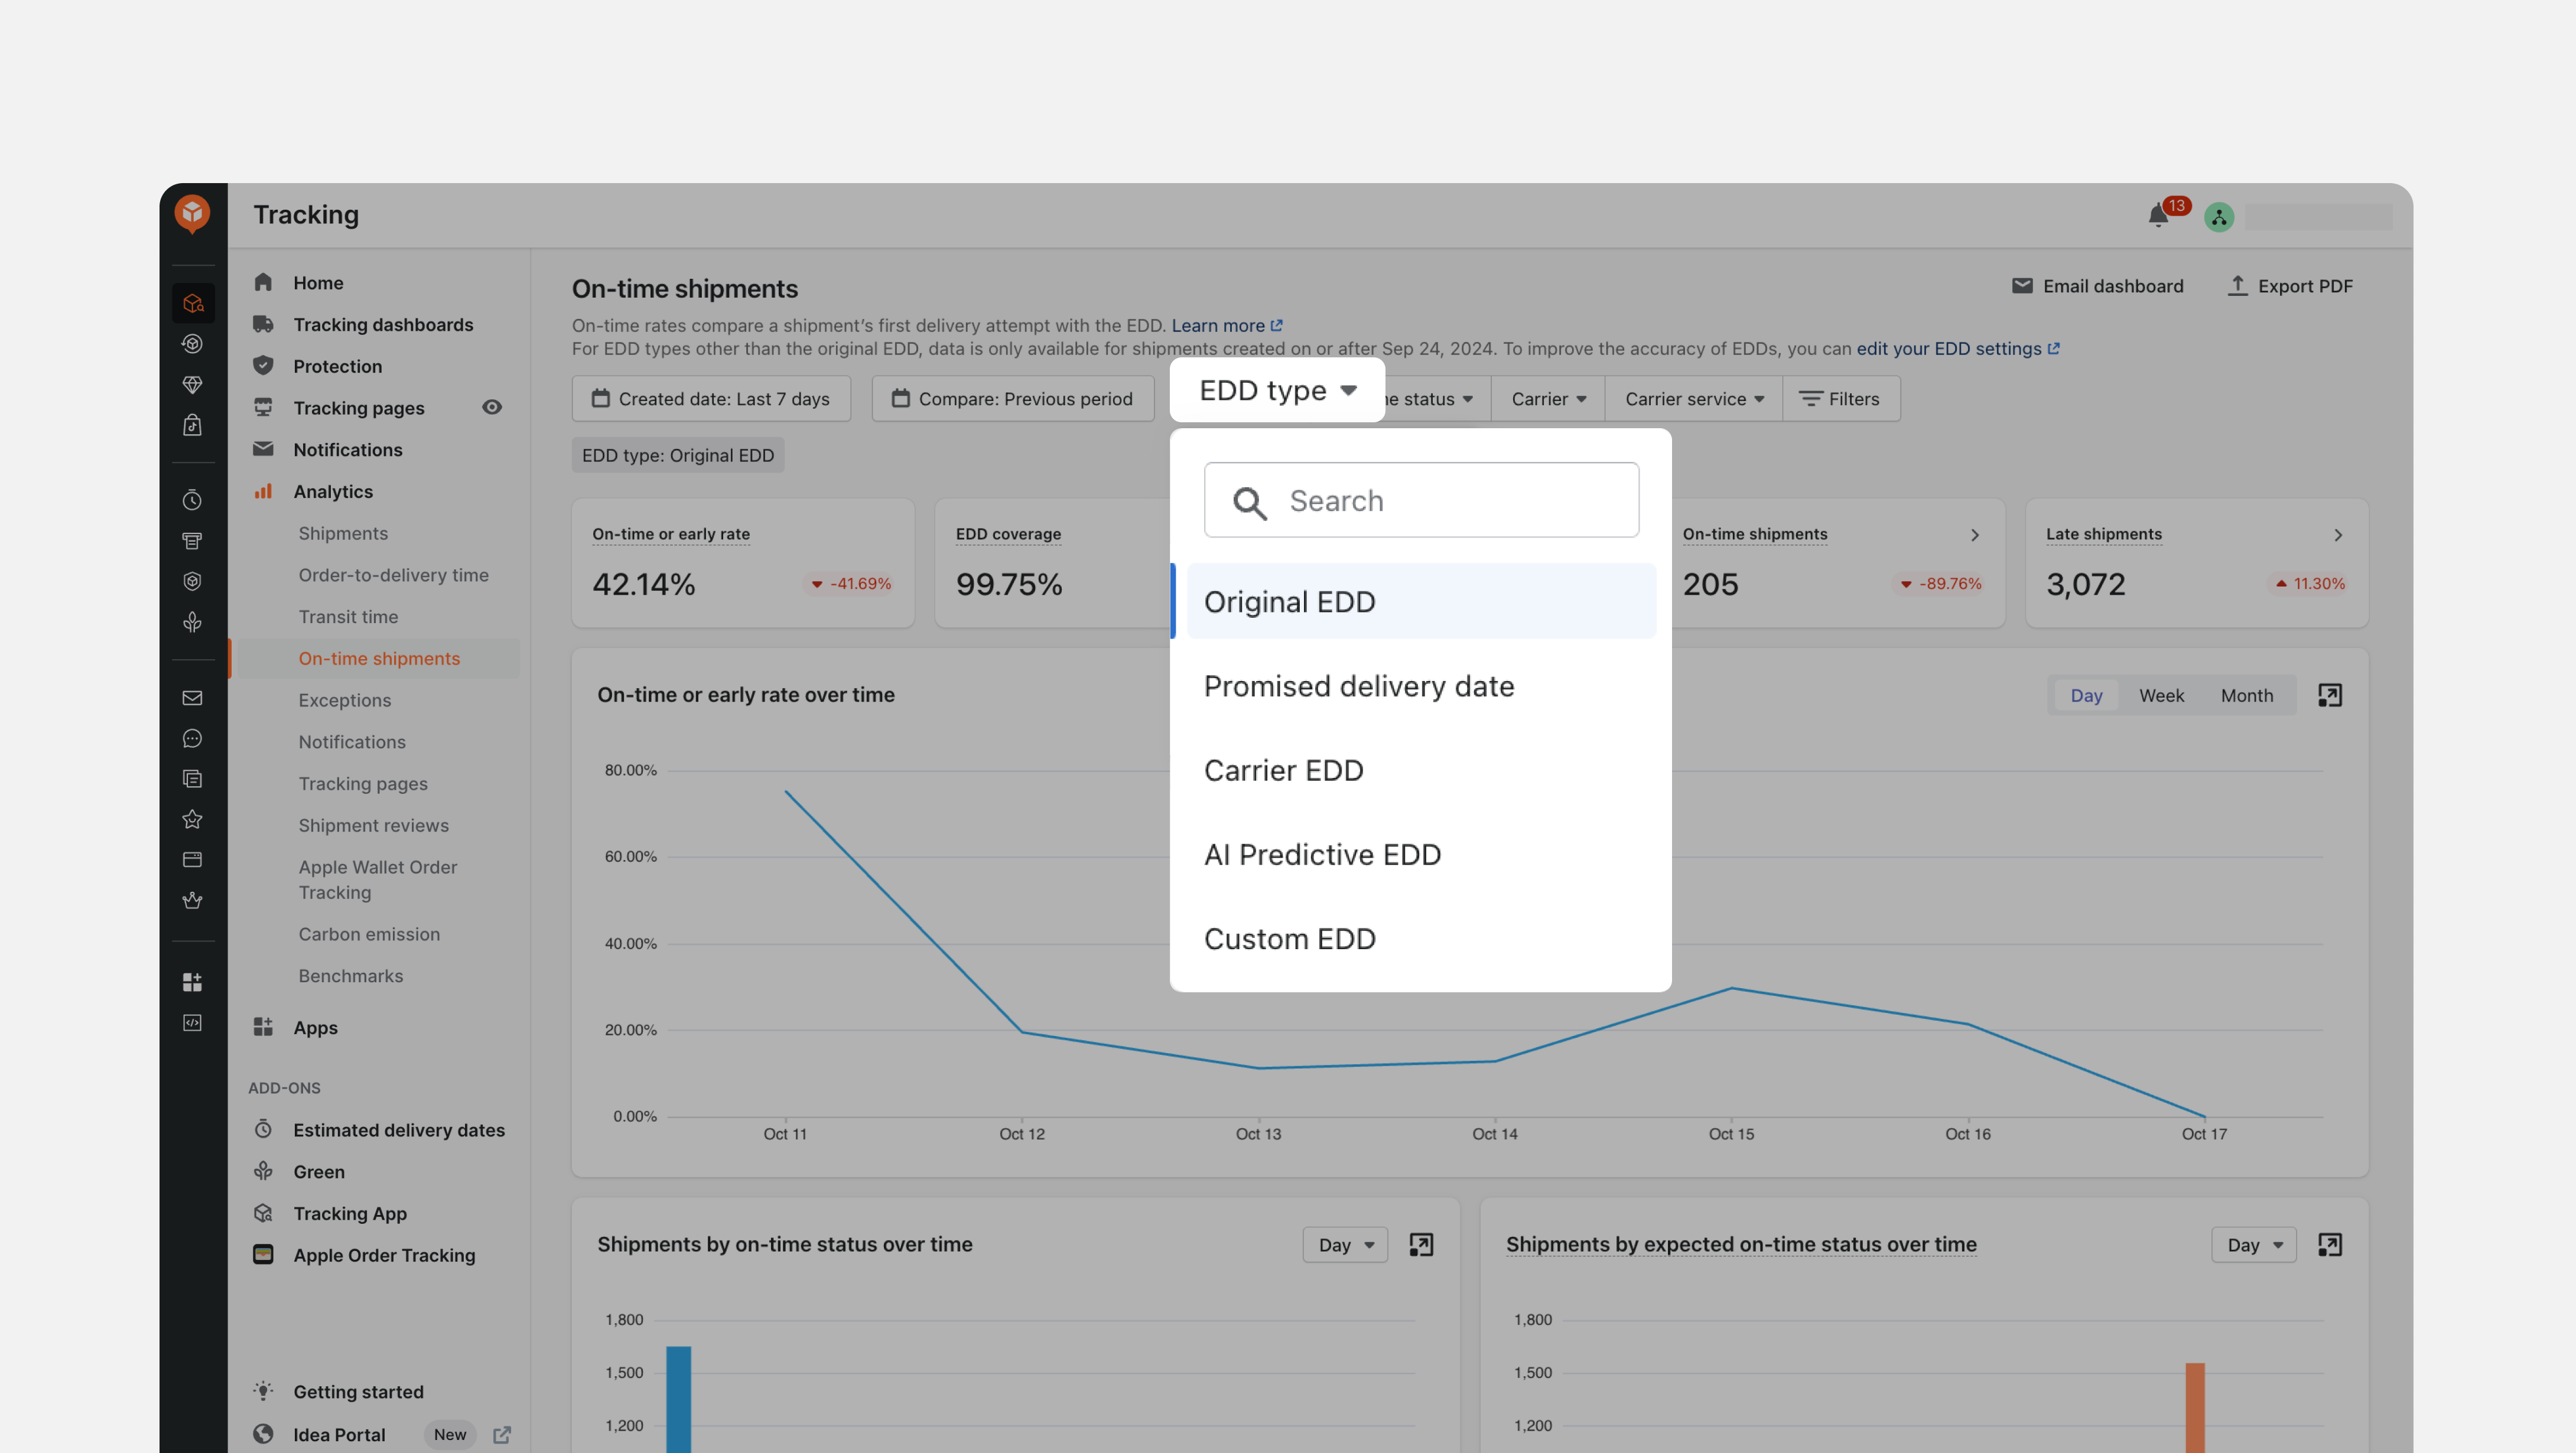Open the Carrier filter dropdown
The image size is (2576, 1453).
1548,399
